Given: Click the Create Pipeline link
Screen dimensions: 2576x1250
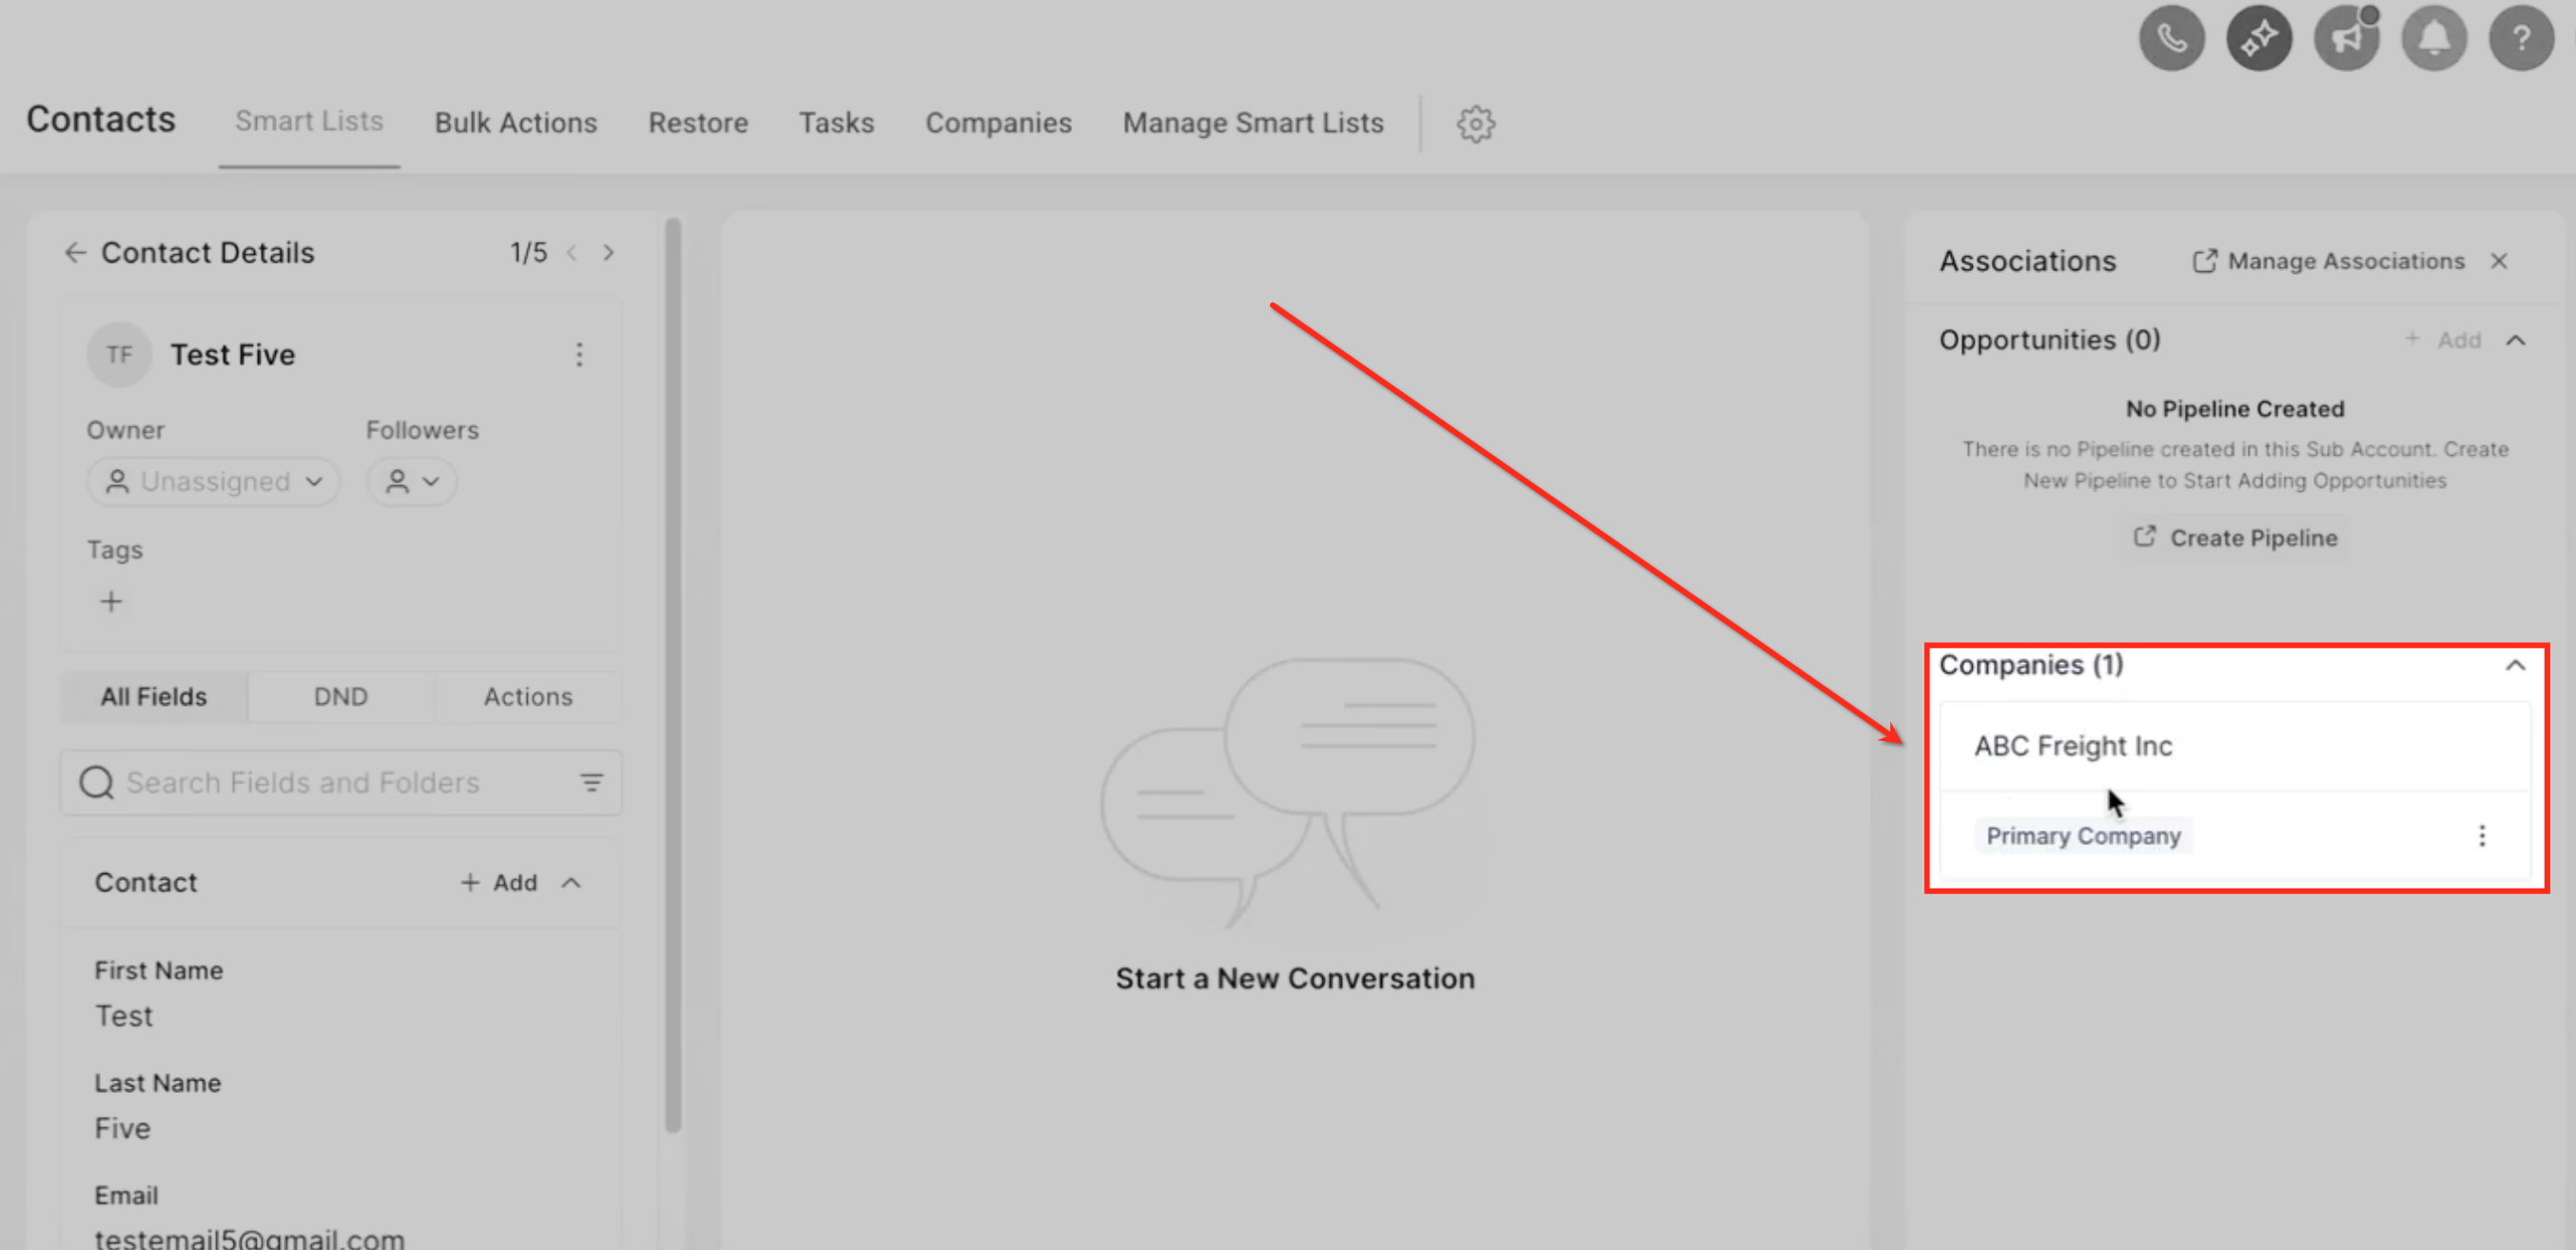Looking at the screenshot, I should [2235, 538].
